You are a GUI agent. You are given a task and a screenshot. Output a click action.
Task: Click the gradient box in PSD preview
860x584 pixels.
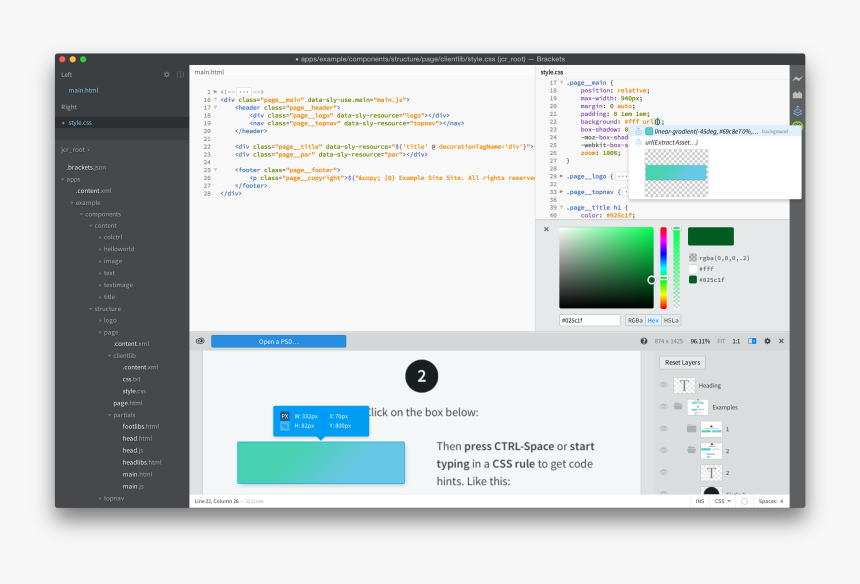(x=321, y=463)
